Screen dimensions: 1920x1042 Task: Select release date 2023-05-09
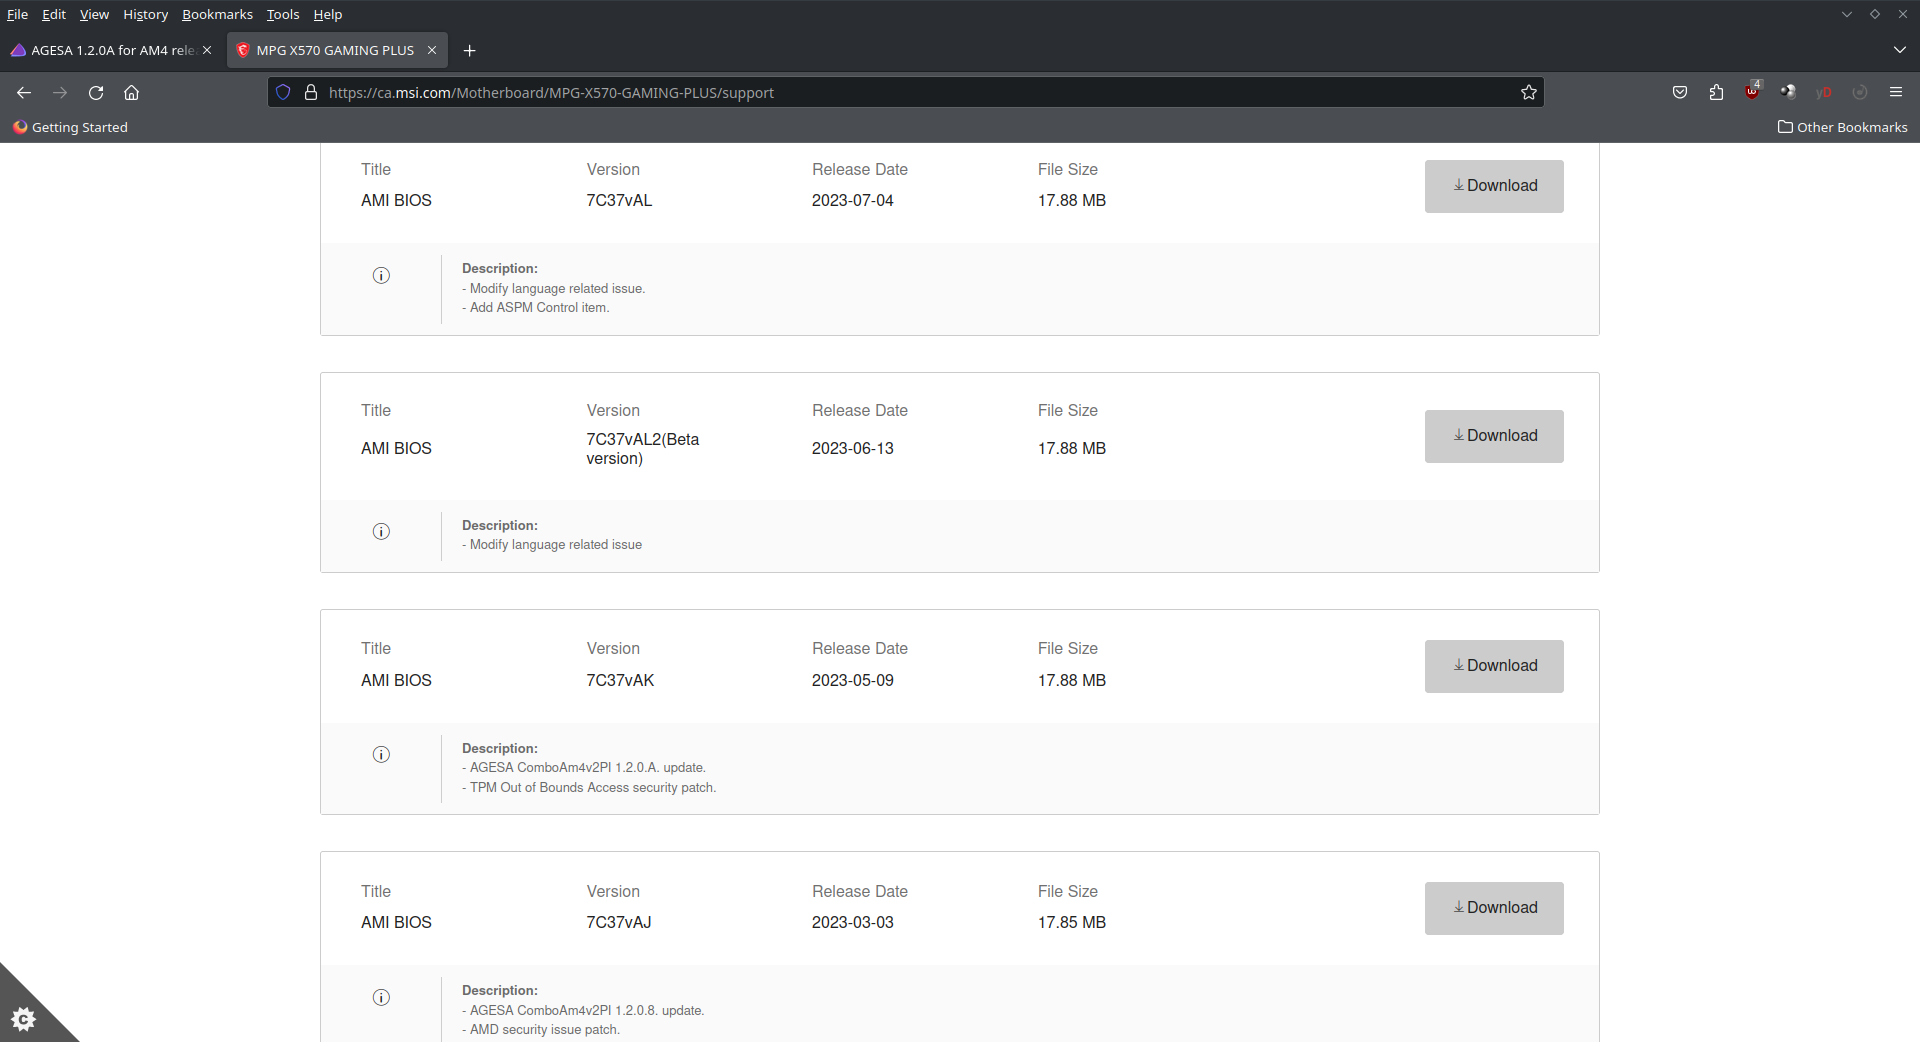[853, 680]
